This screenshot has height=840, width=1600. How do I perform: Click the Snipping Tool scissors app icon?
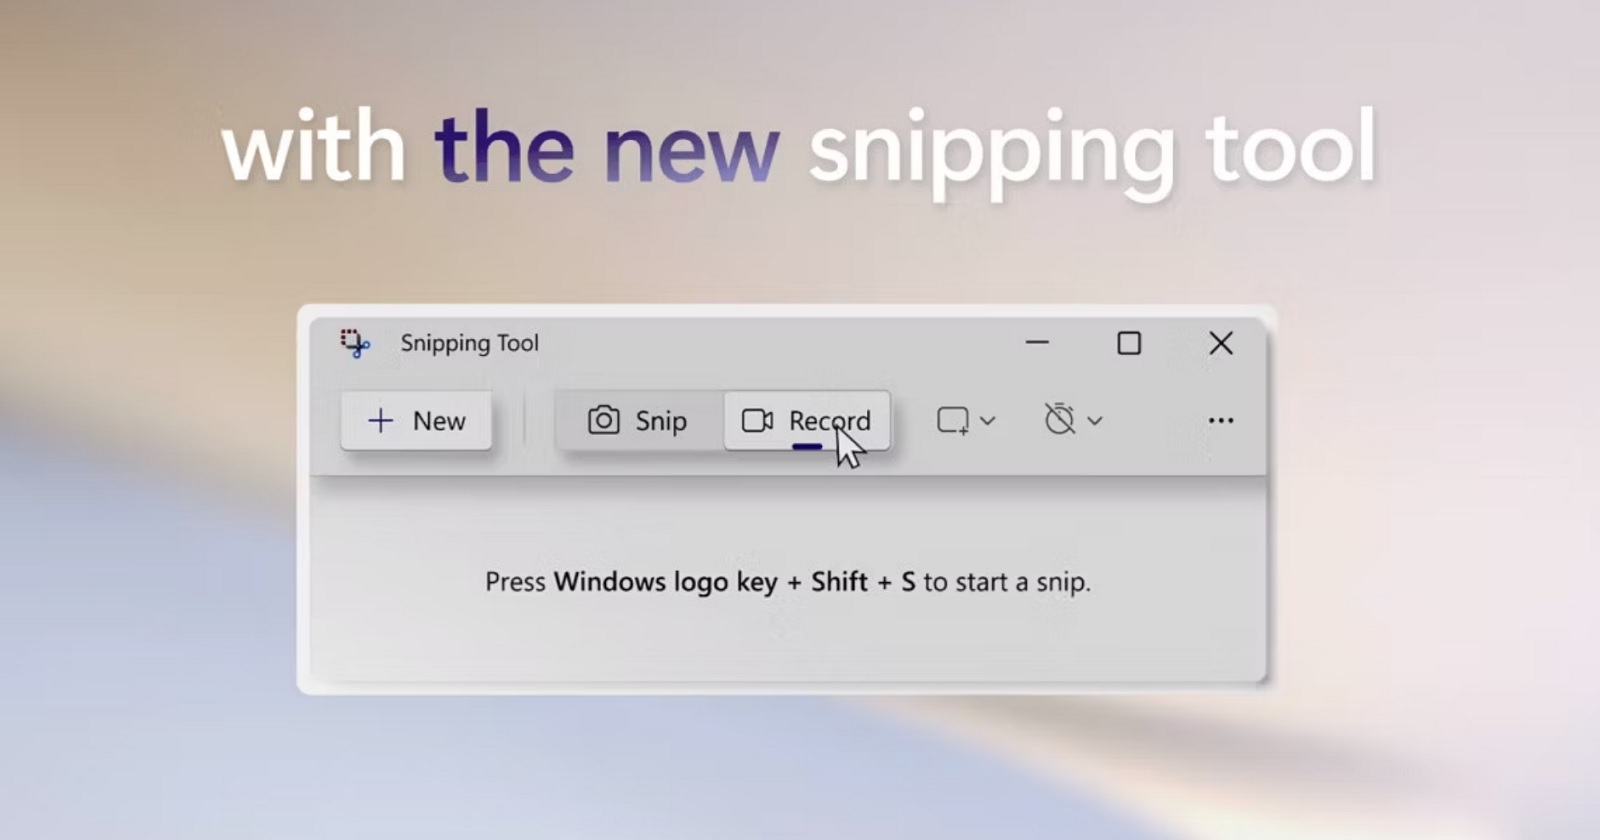[355, 343]
